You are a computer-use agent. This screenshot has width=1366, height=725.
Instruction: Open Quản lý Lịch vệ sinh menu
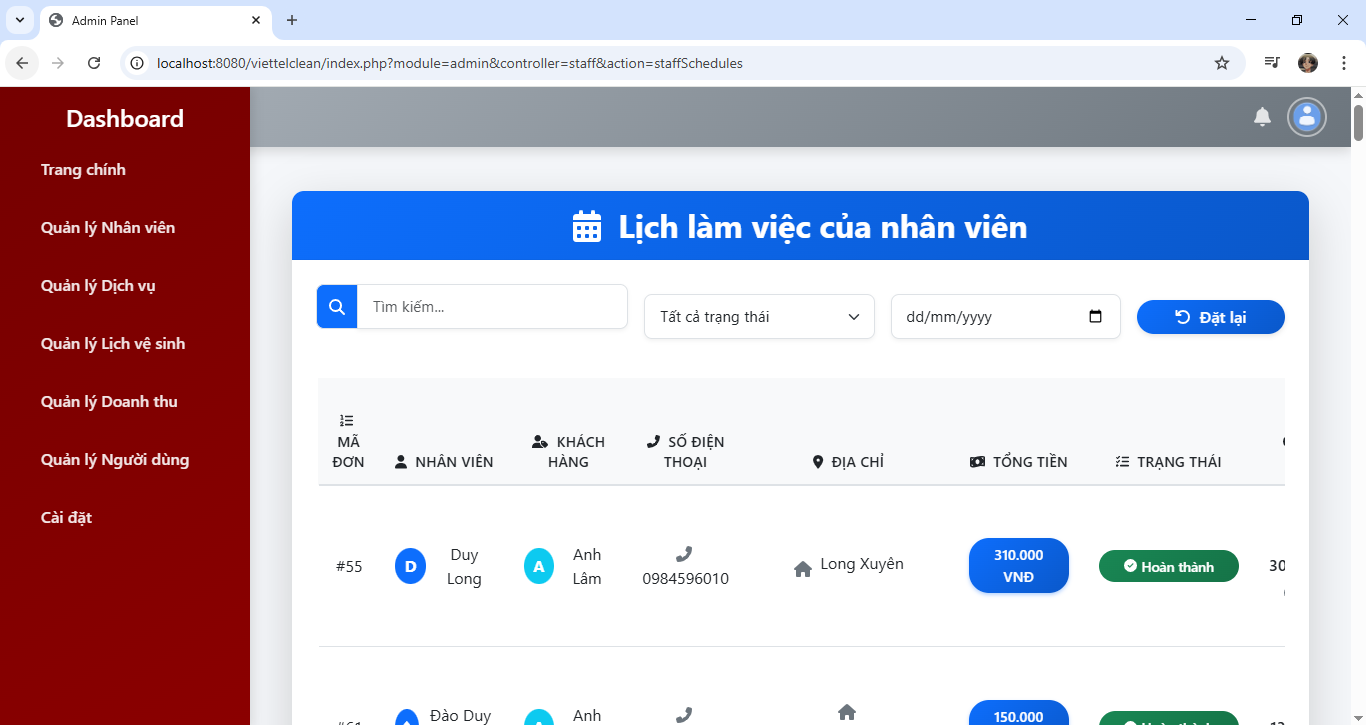pyautogui.click(x=113, y=344)
